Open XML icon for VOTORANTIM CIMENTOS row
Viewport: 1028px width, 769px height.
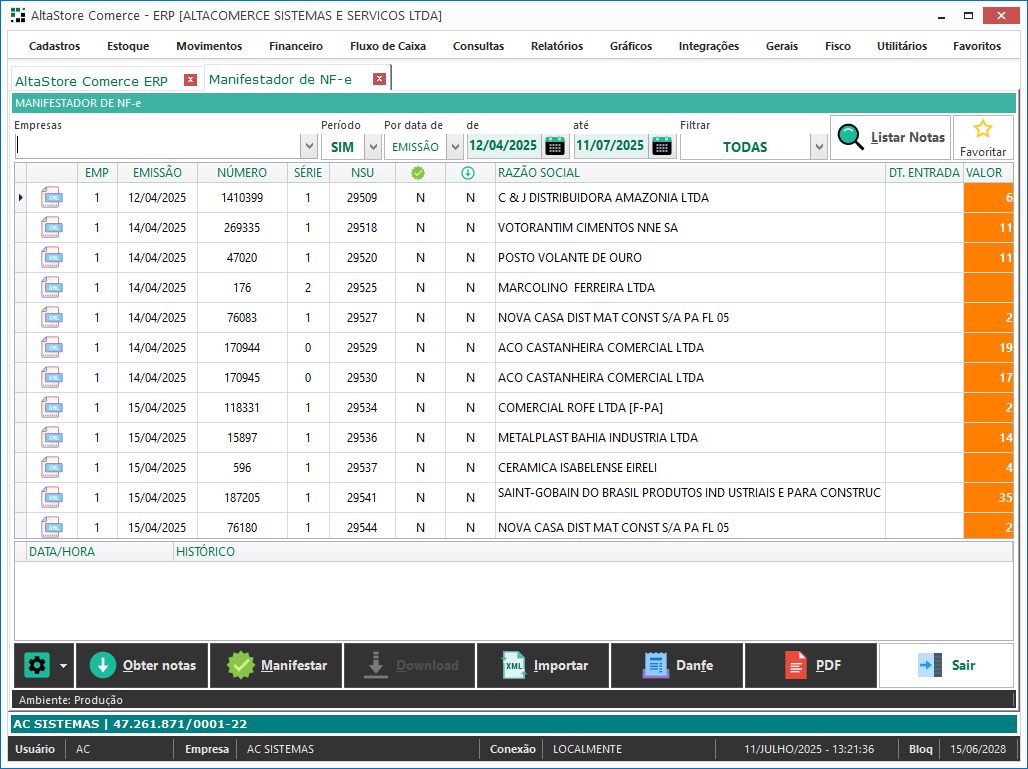pos(51,227)
